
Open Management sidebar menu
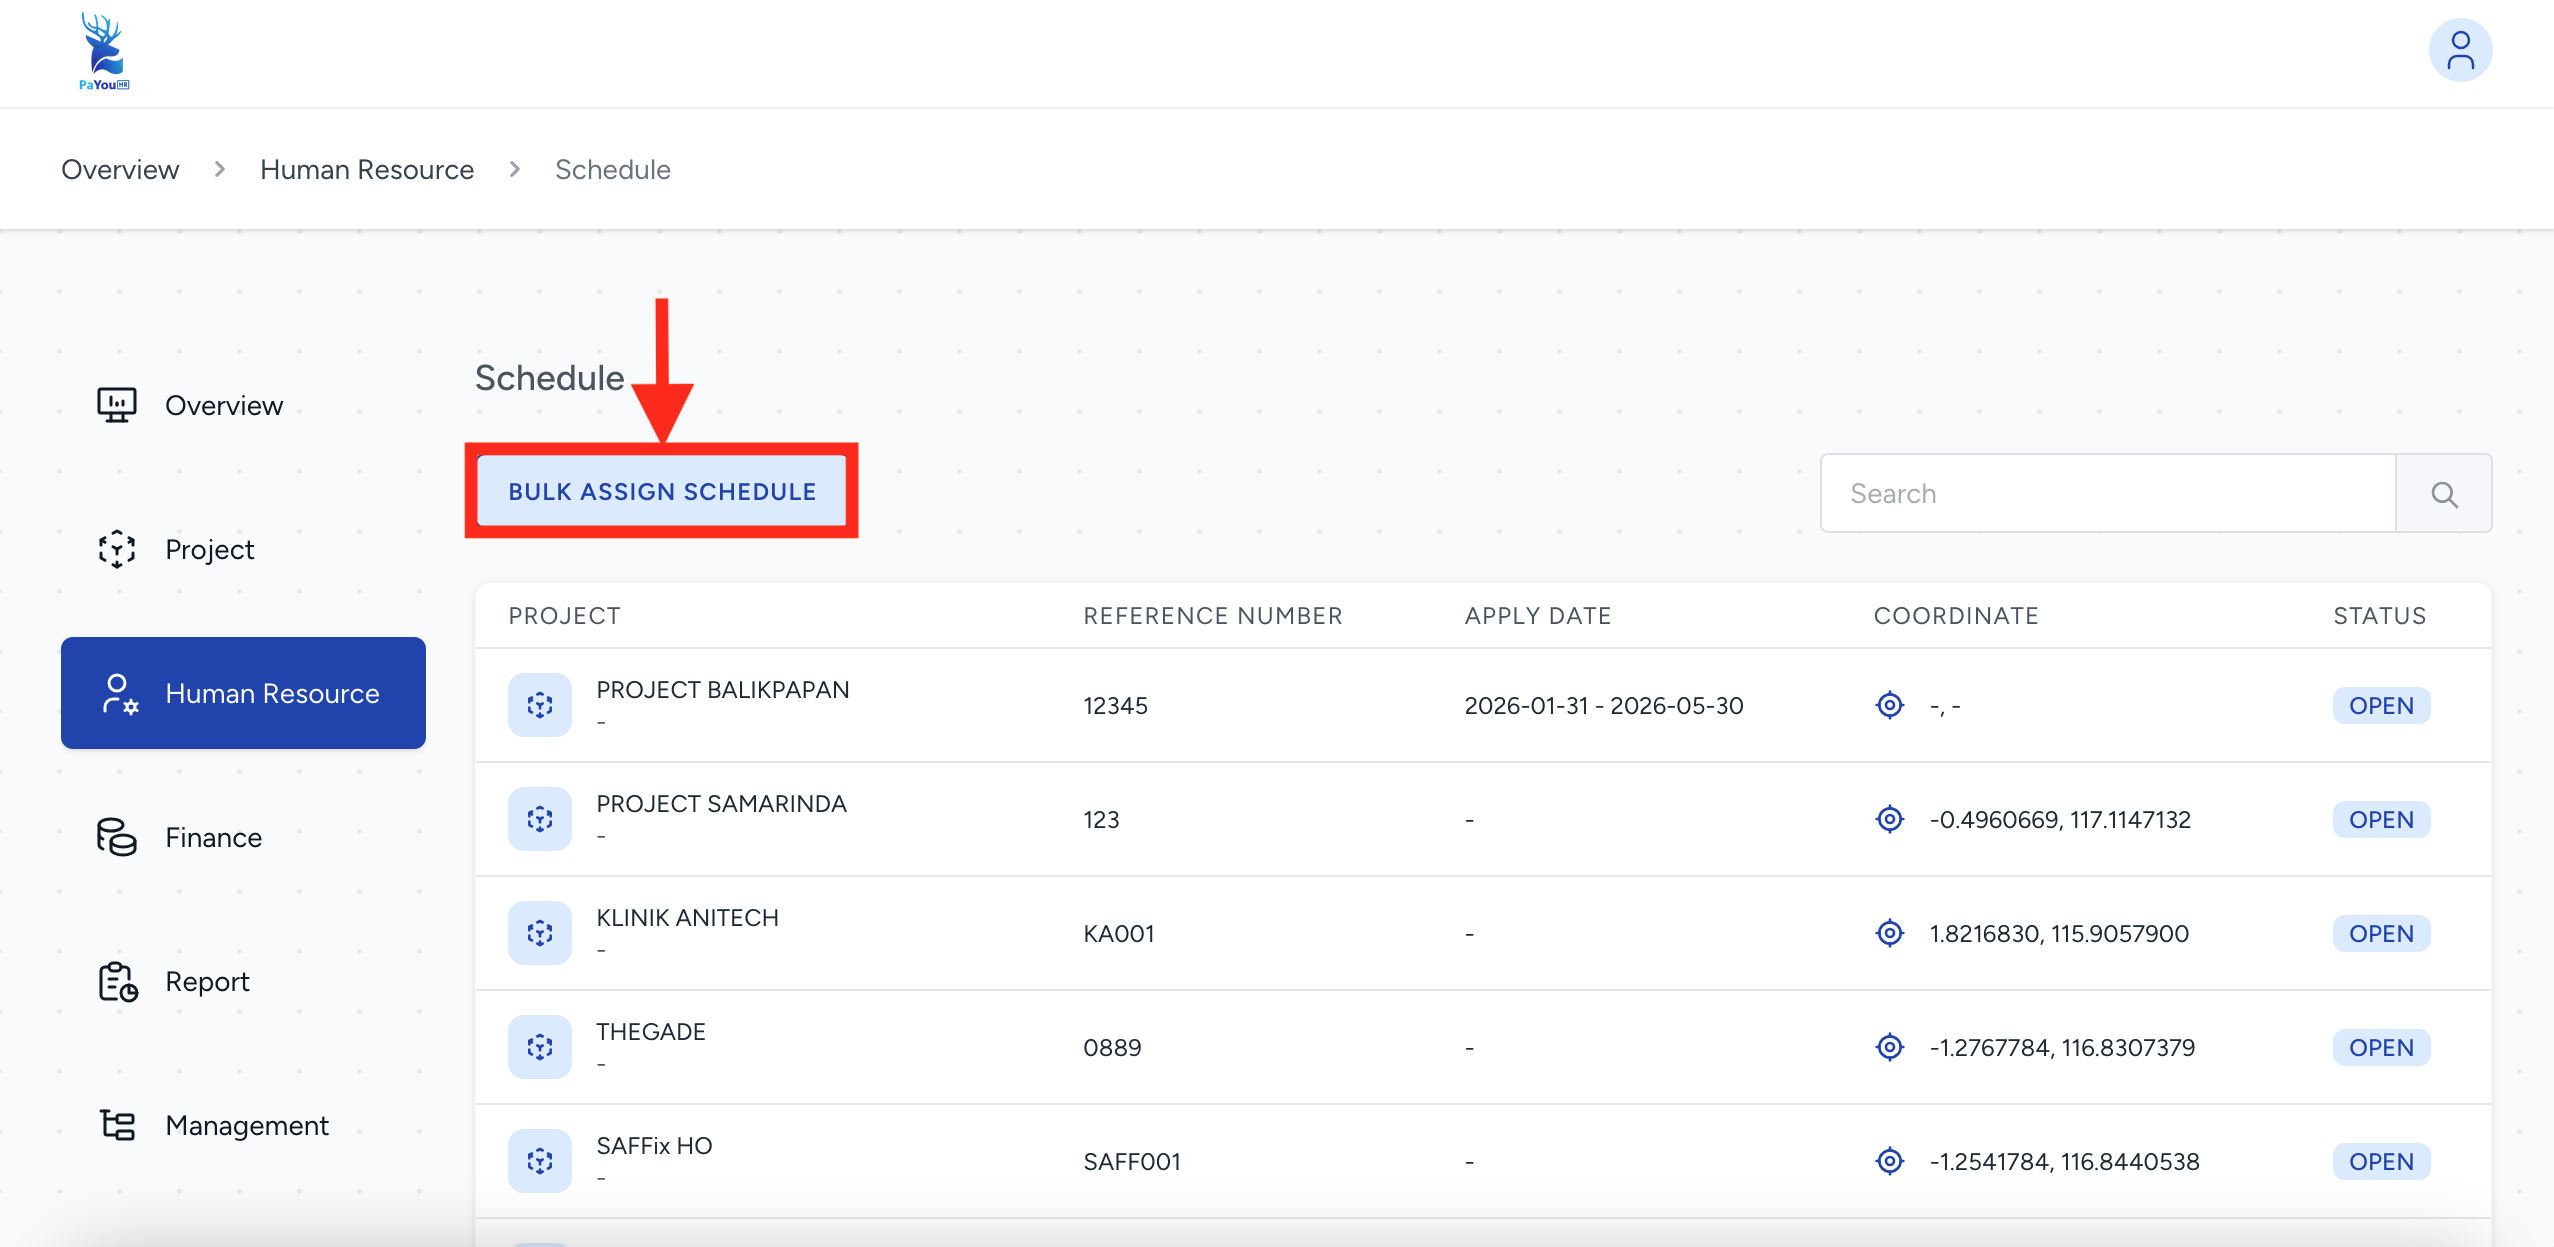click(246, 1126)
